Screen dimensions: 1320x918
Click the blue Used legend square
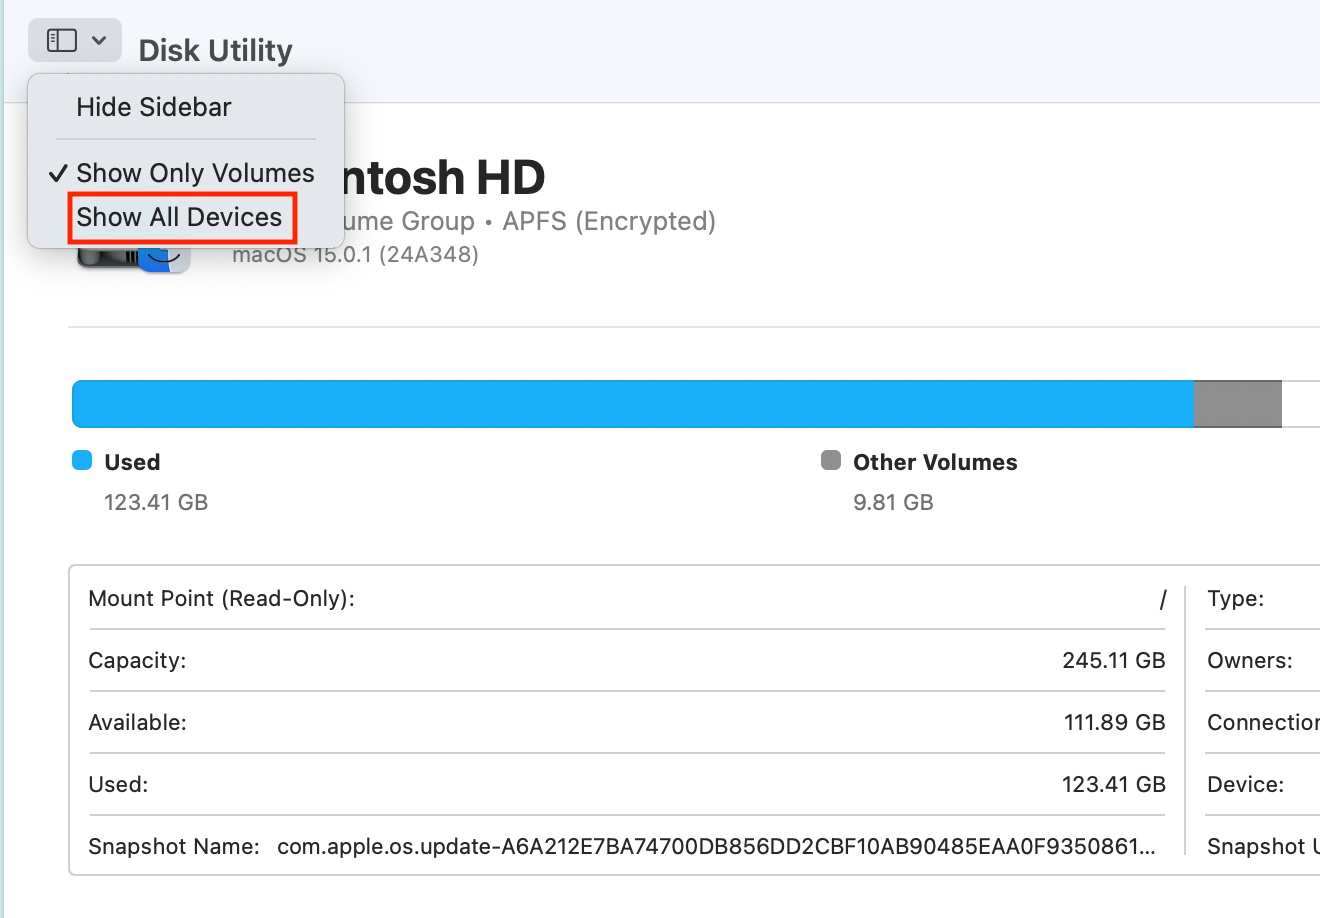[82, 461]
